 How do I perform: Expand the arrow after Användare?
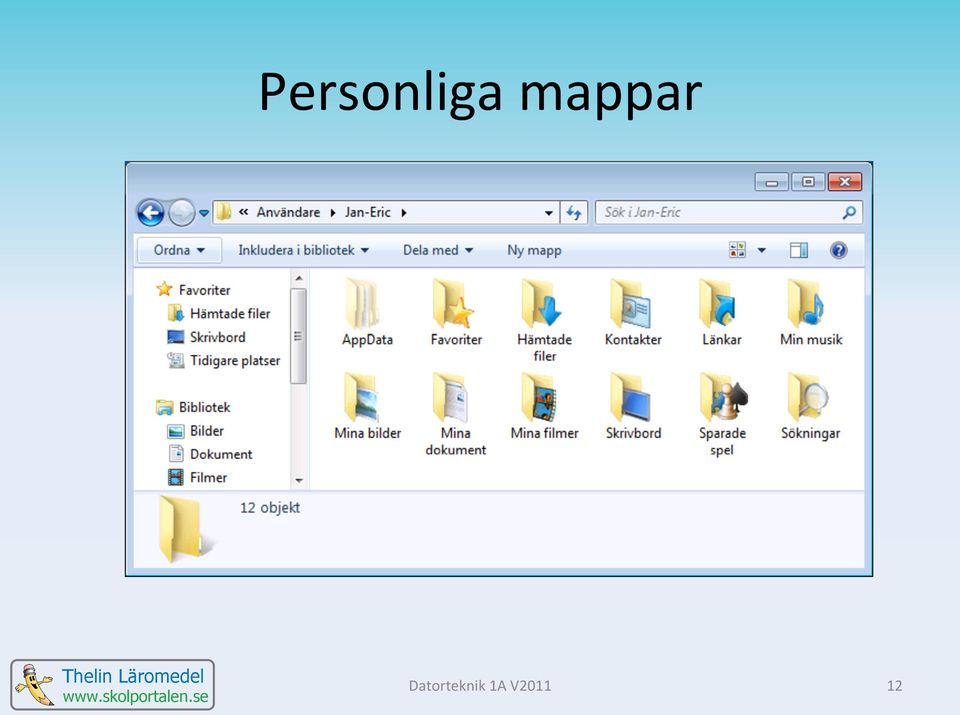[333, 213]
